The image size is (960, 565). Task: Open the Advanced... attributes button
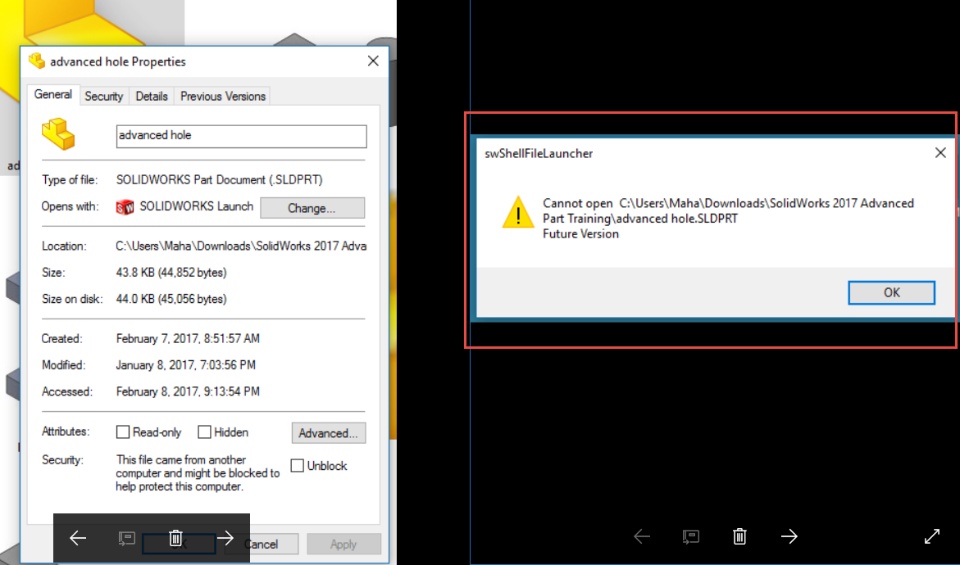point(328,433)
